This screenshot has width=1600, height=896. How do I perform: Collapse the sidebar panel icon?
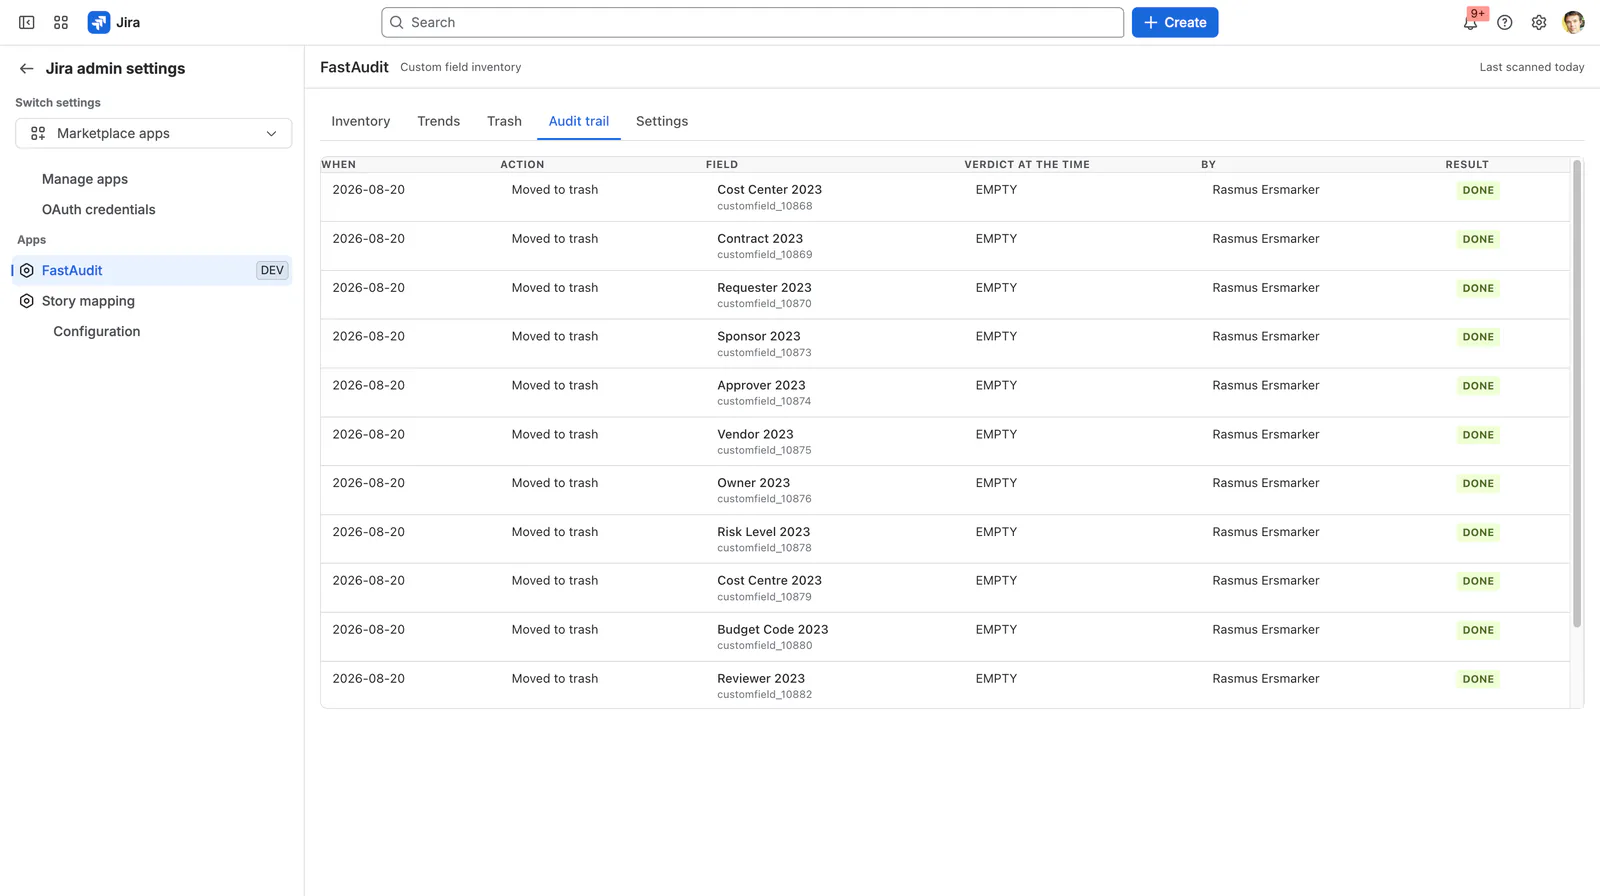[x=27, y=22]
